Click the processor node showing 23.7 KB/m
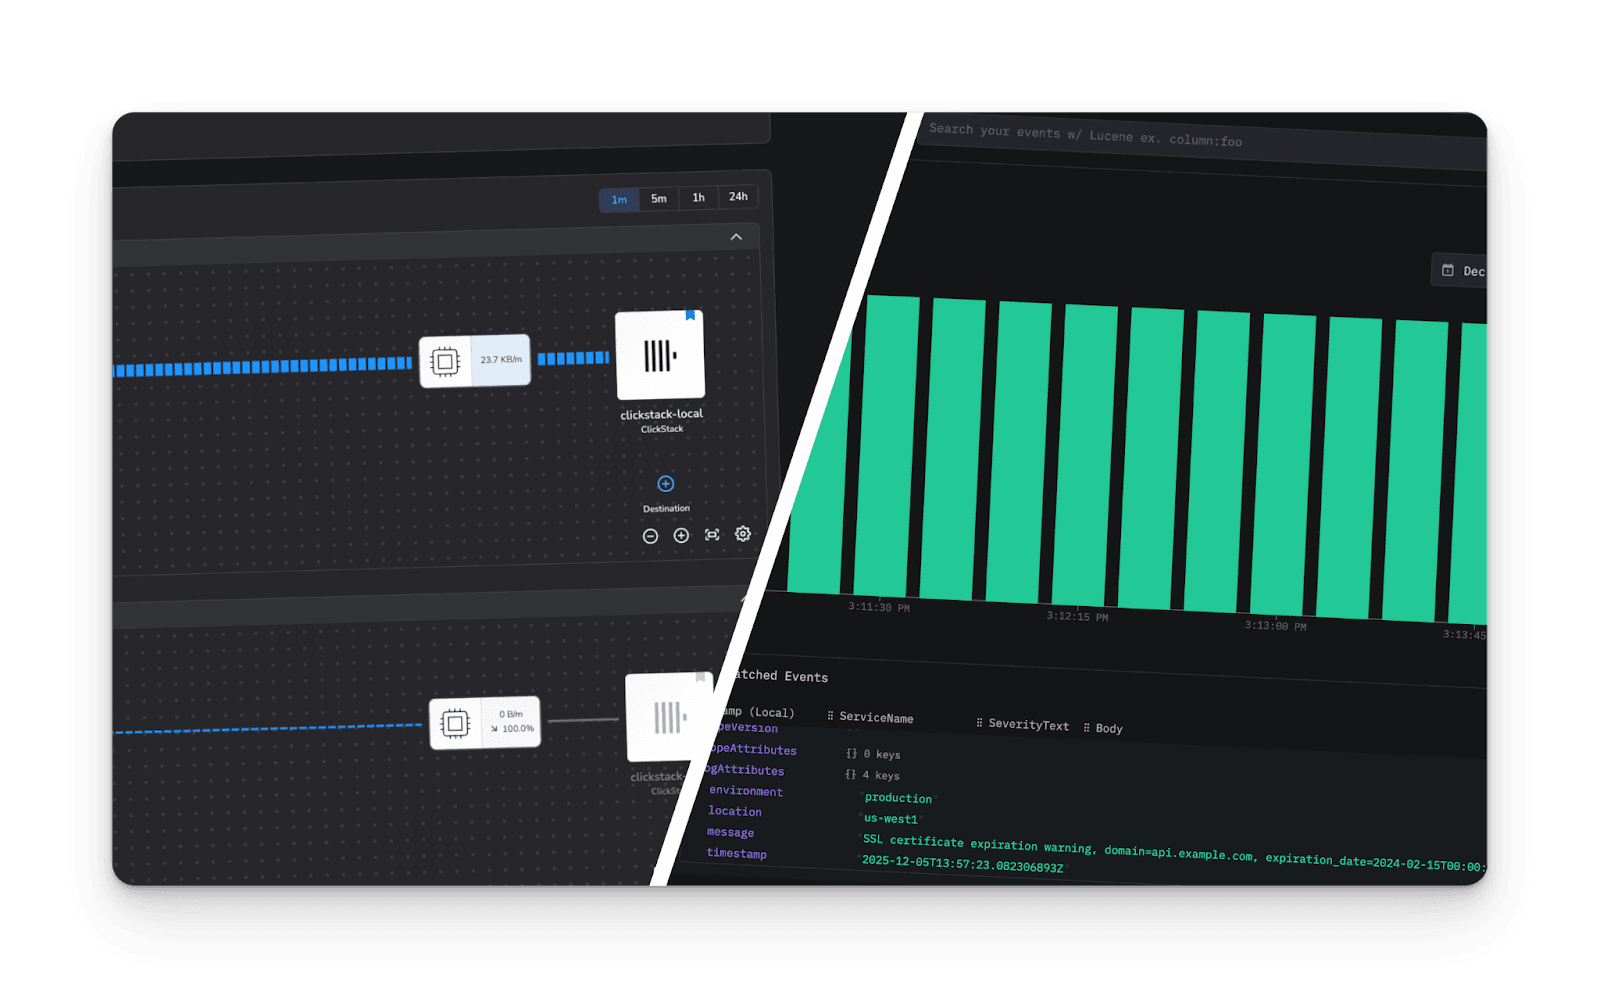This screenshot has width=1600, height=998. 474,361
